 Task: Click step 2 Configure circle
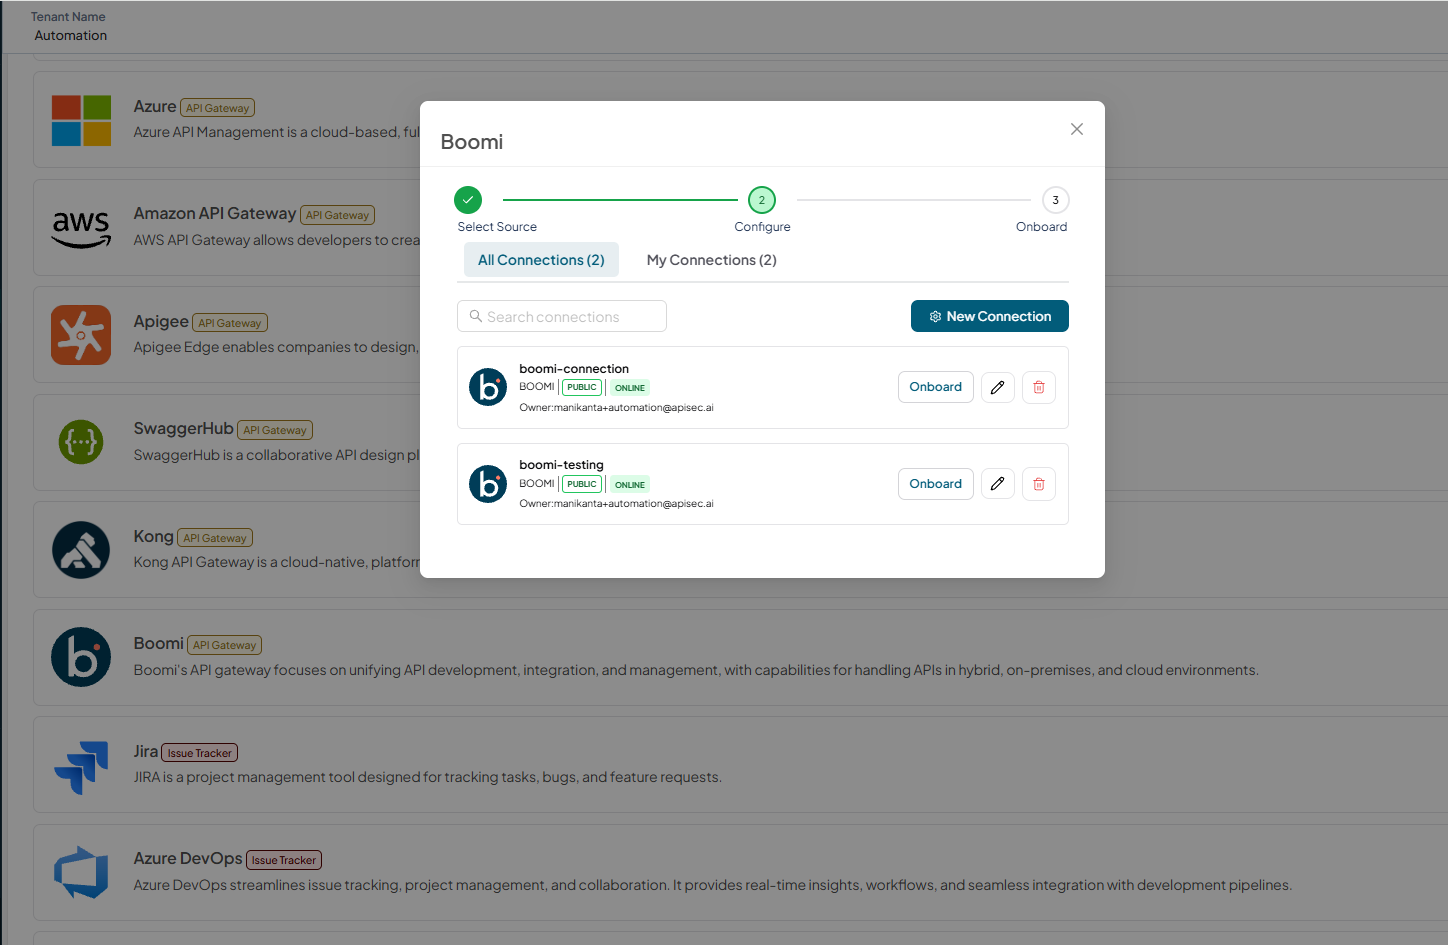pyautogui.click(x=762, y=200)
